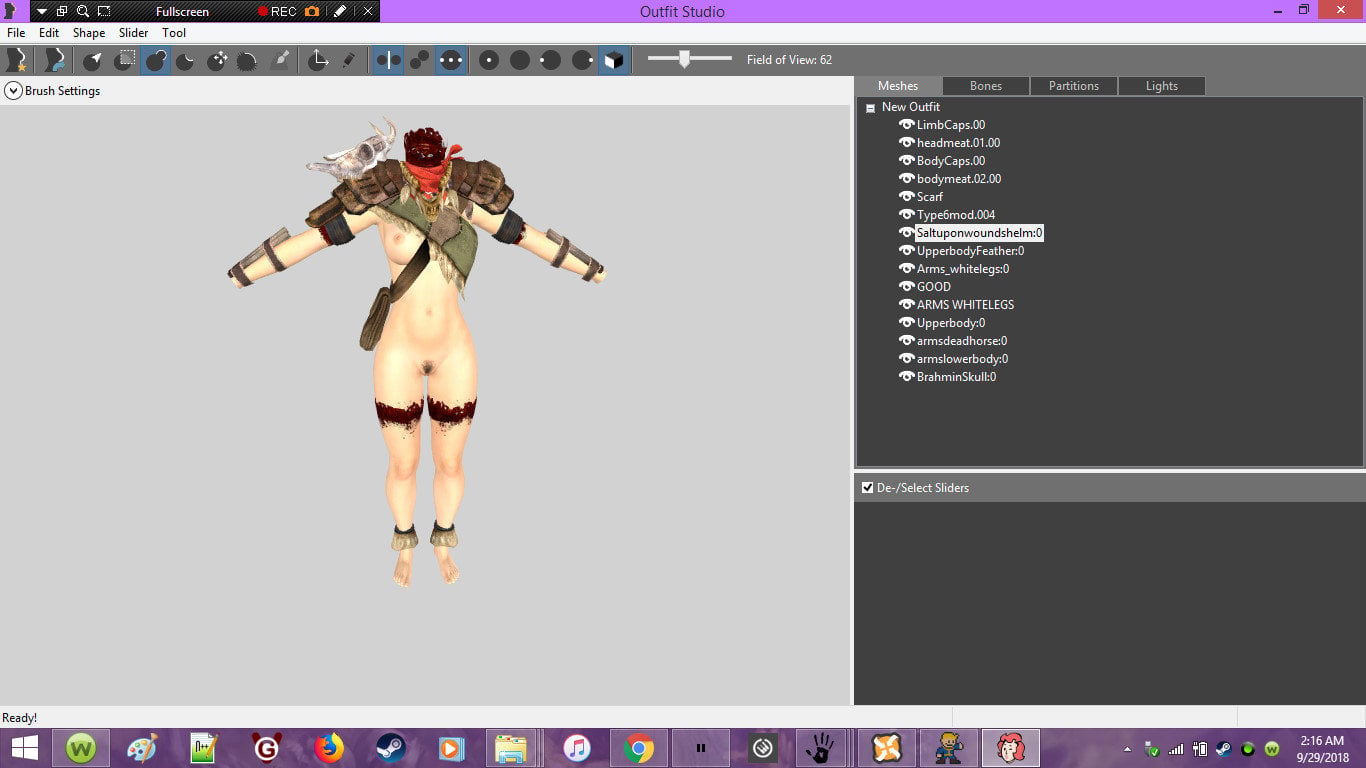The height and width of the screenshot is (768, 1366).
Task: Select the Deflate brush tool
Action: [x=186, y=60]
